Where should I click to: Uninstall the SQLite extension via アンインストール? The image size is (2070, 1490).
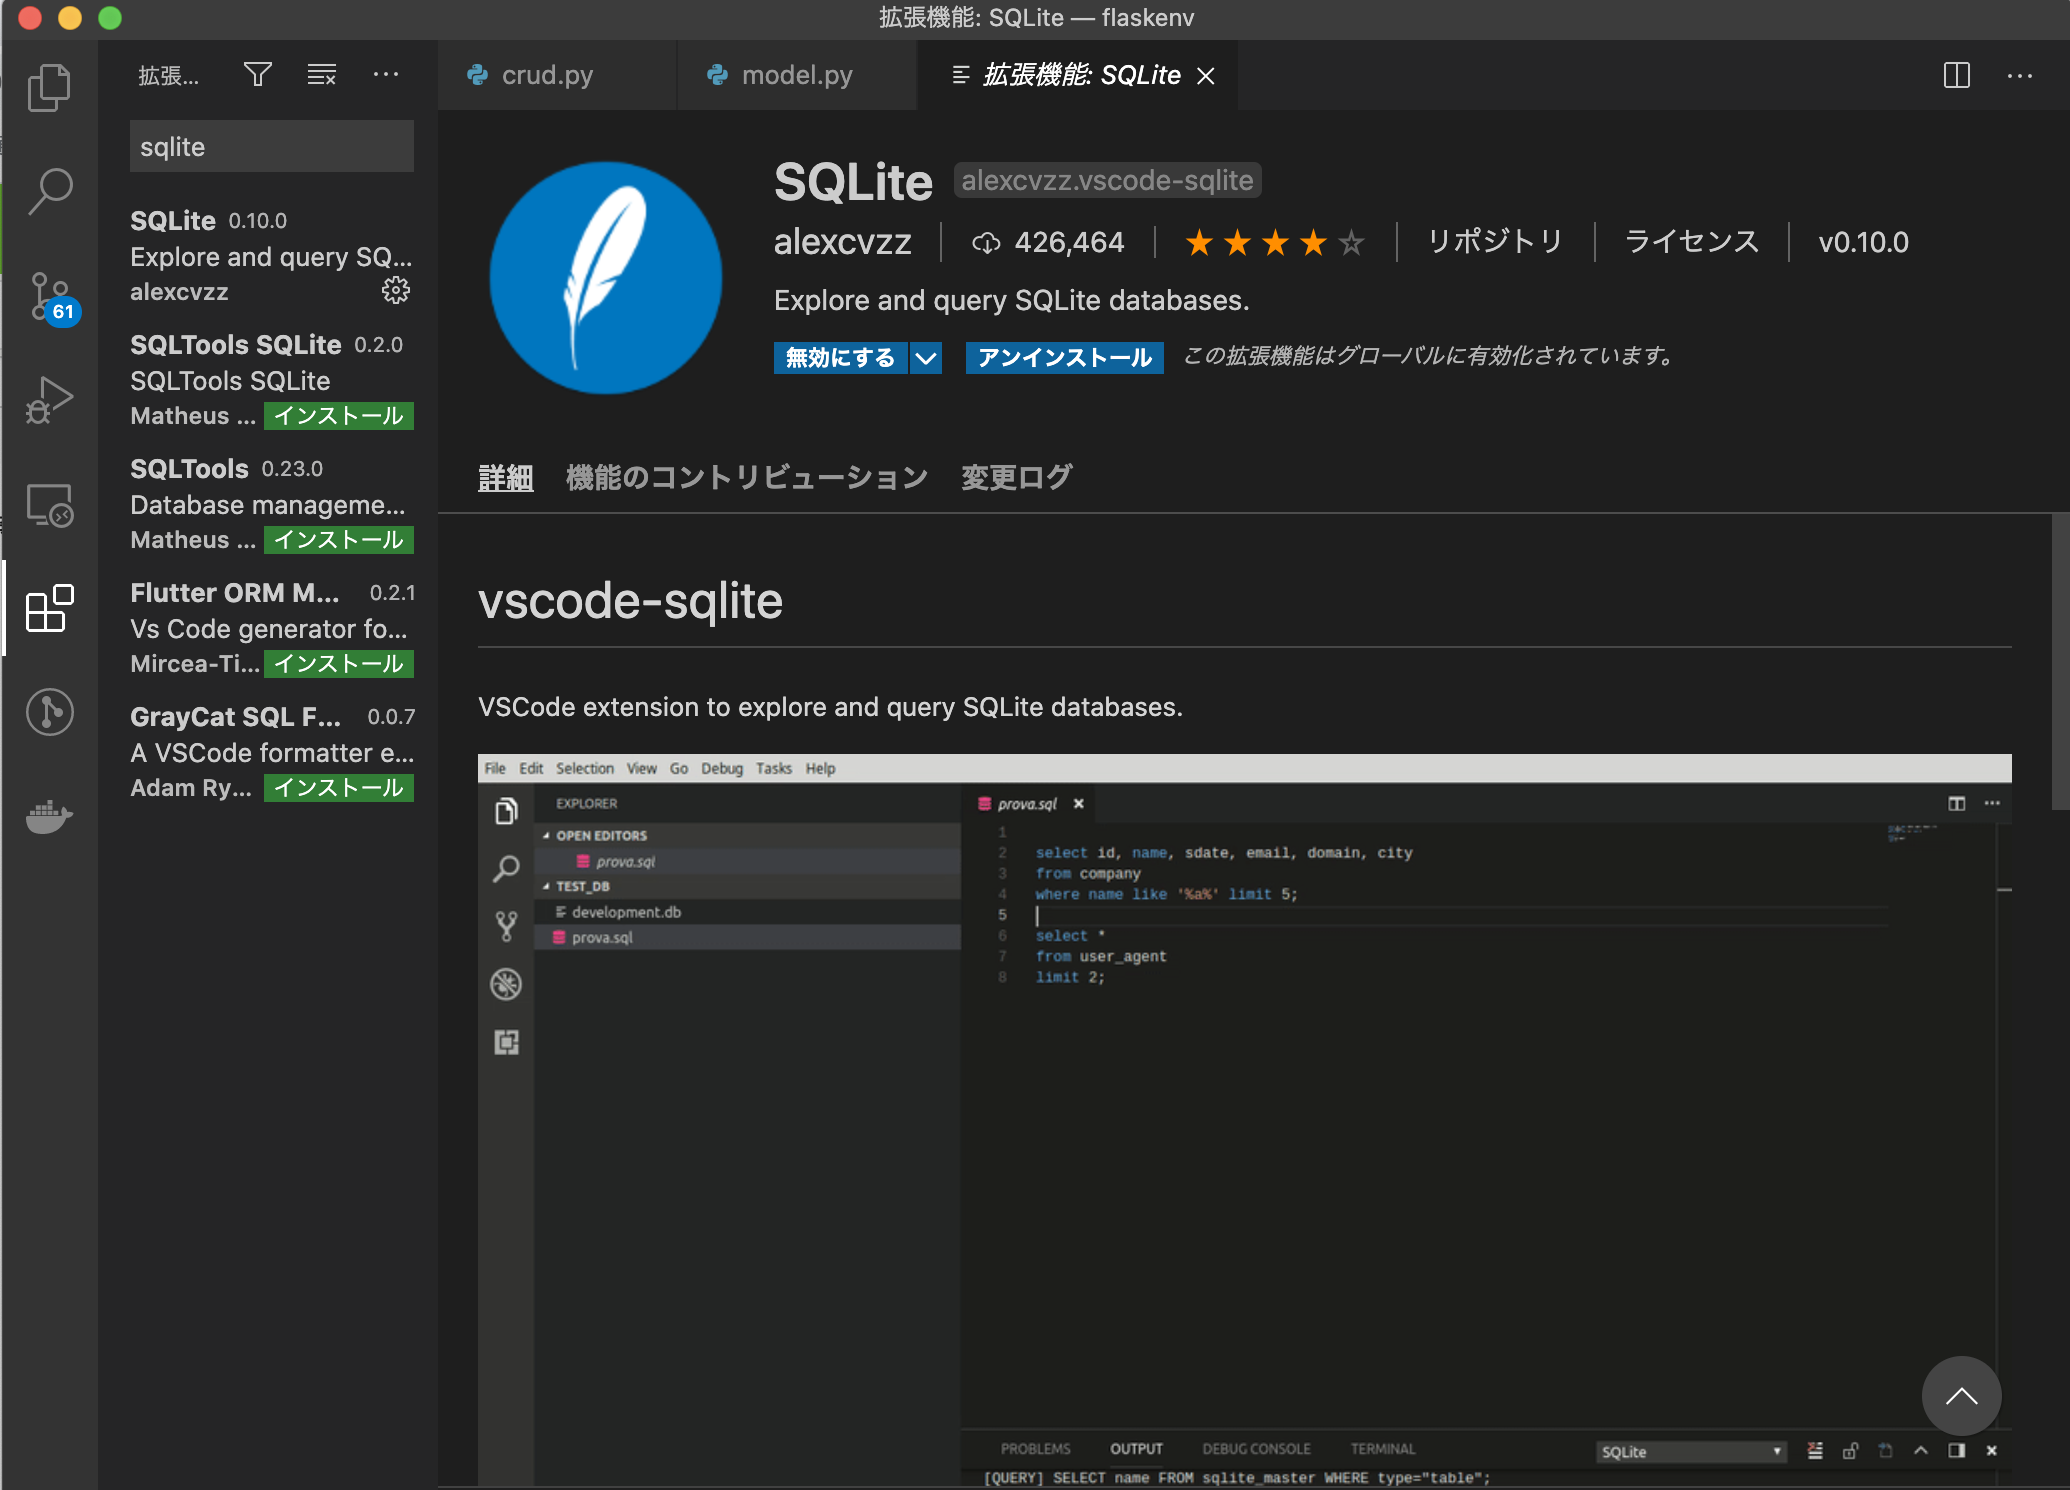pos(1063,357)
